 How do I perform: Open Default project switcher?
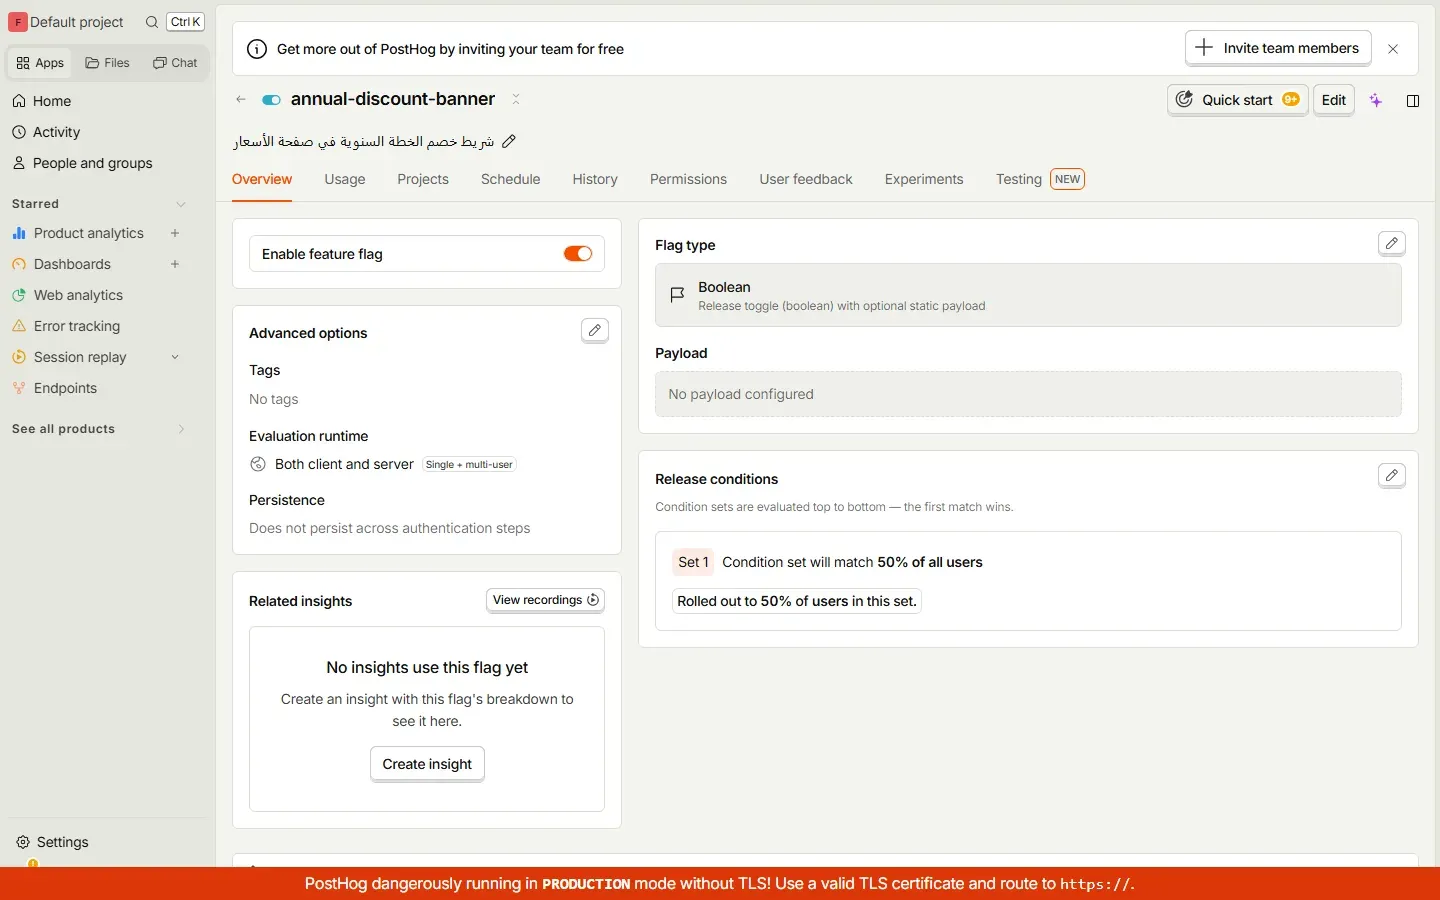(68, 22)
